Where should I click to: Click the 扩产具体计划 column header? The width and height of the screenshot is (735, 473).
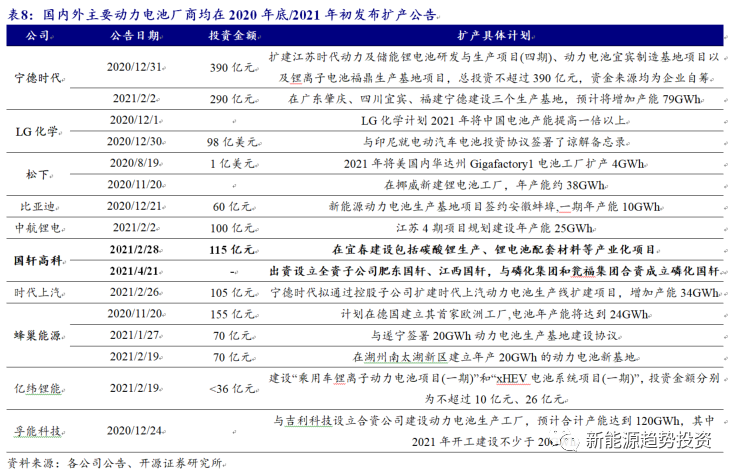pyautogui.click(x=494, y=36)
